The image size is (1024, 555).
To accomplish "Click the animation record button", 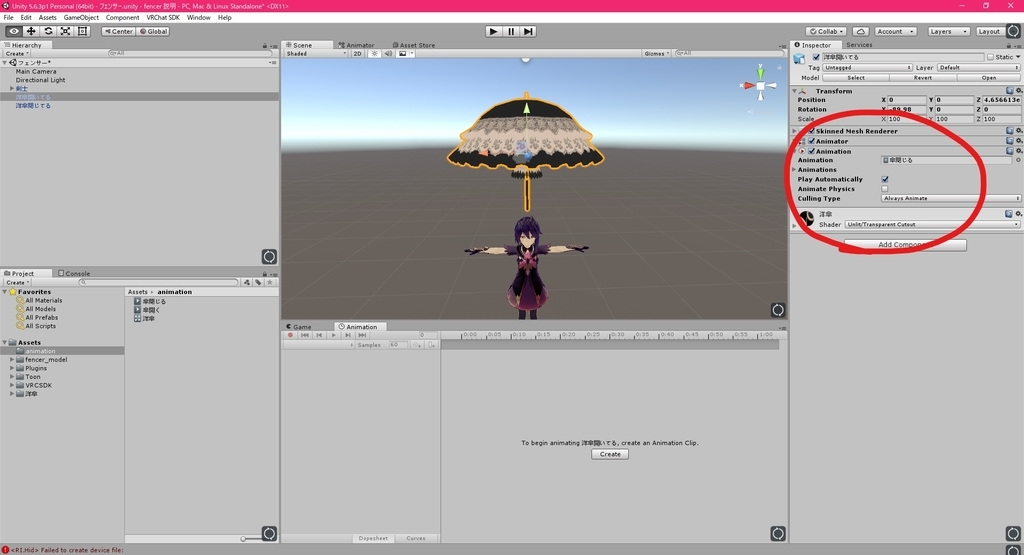I will pos(291,335).
